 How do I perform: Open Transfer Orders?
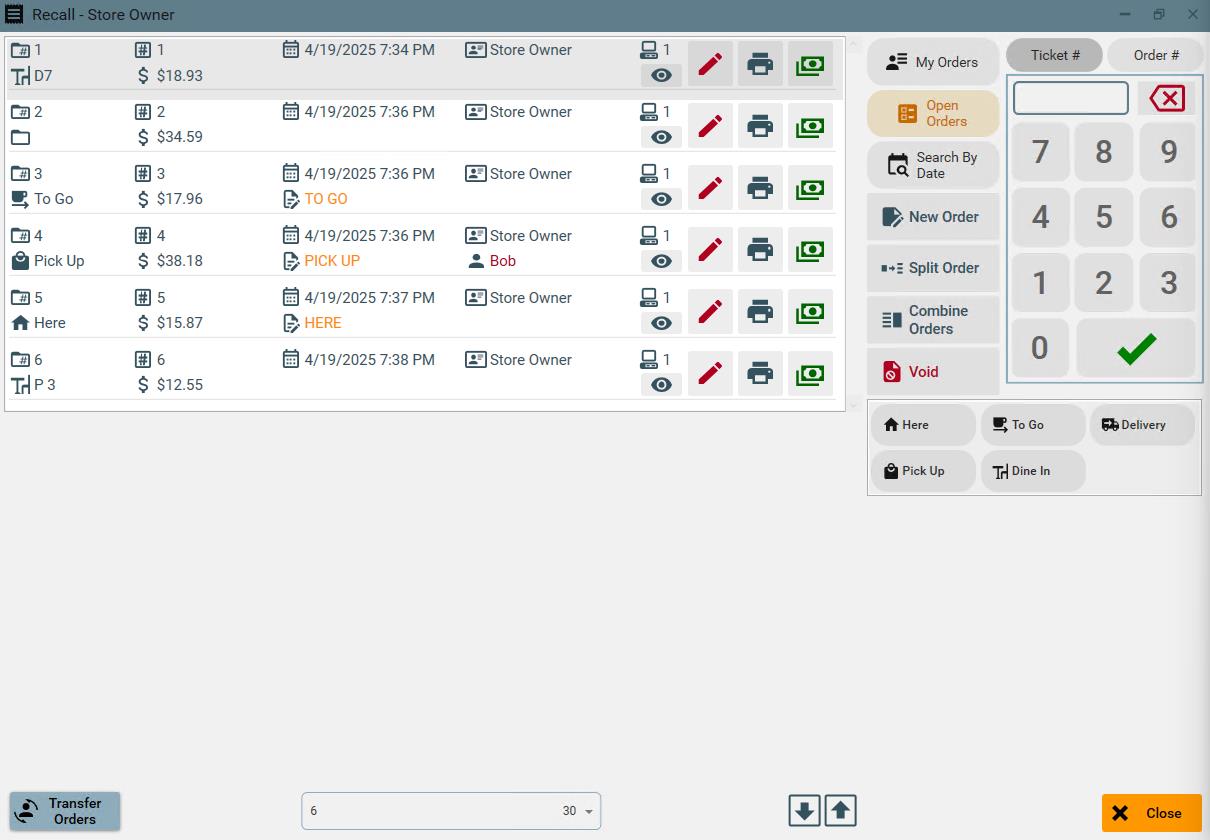[65, 811]
